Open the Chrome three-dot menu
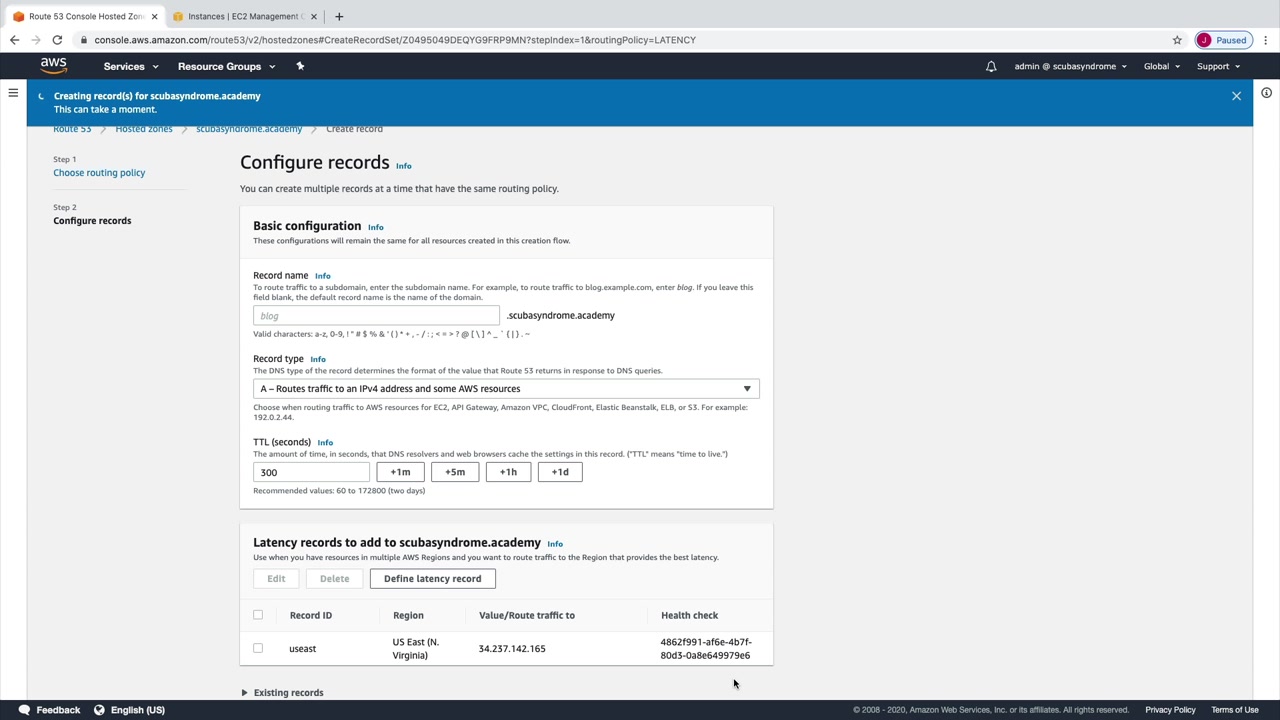Screen dimensions: 1280x720 pyautogui.click(x=1264, y=40)
